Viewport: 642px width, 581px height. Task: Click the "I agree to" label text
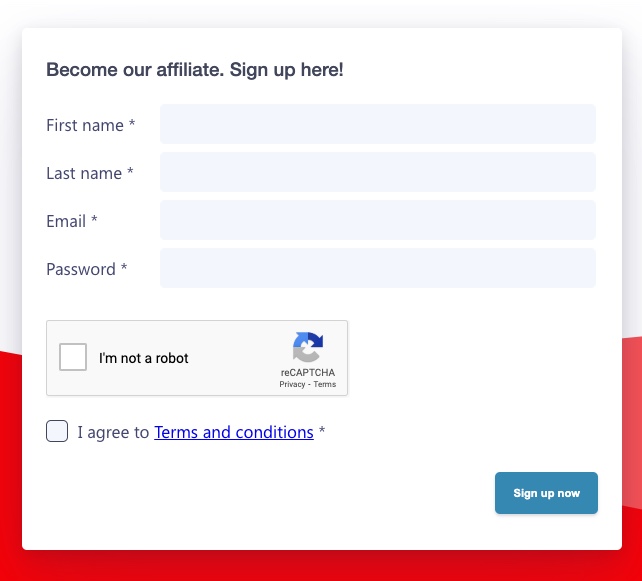click(x=113, y=432)
